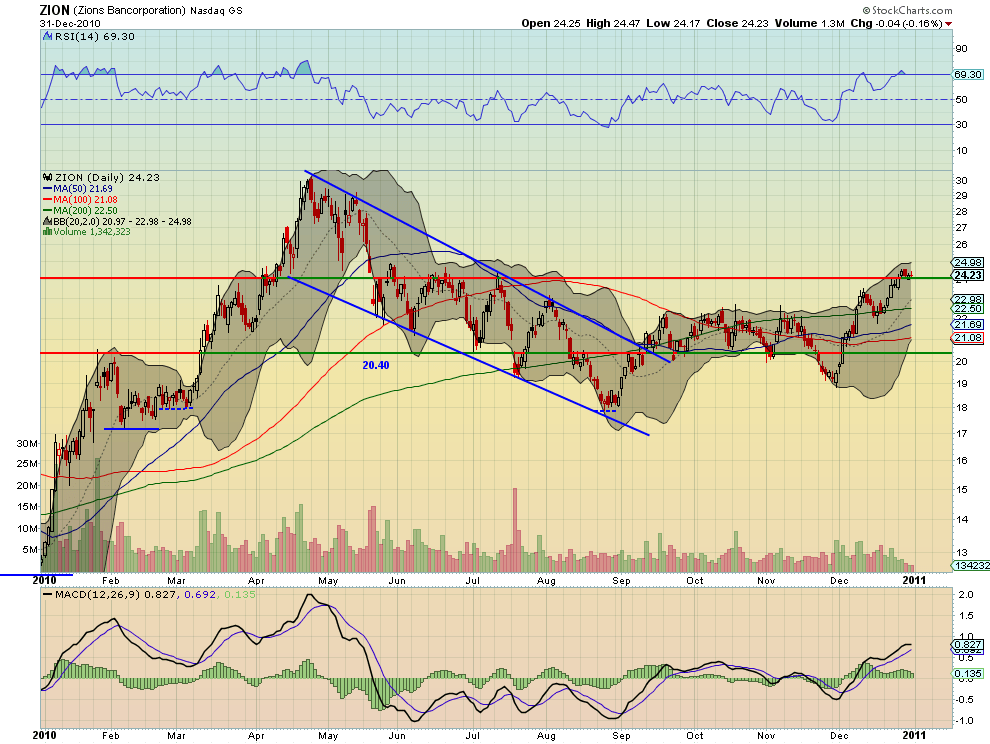
Task: Click the 15M volume axis label
Action: [27, 507]
